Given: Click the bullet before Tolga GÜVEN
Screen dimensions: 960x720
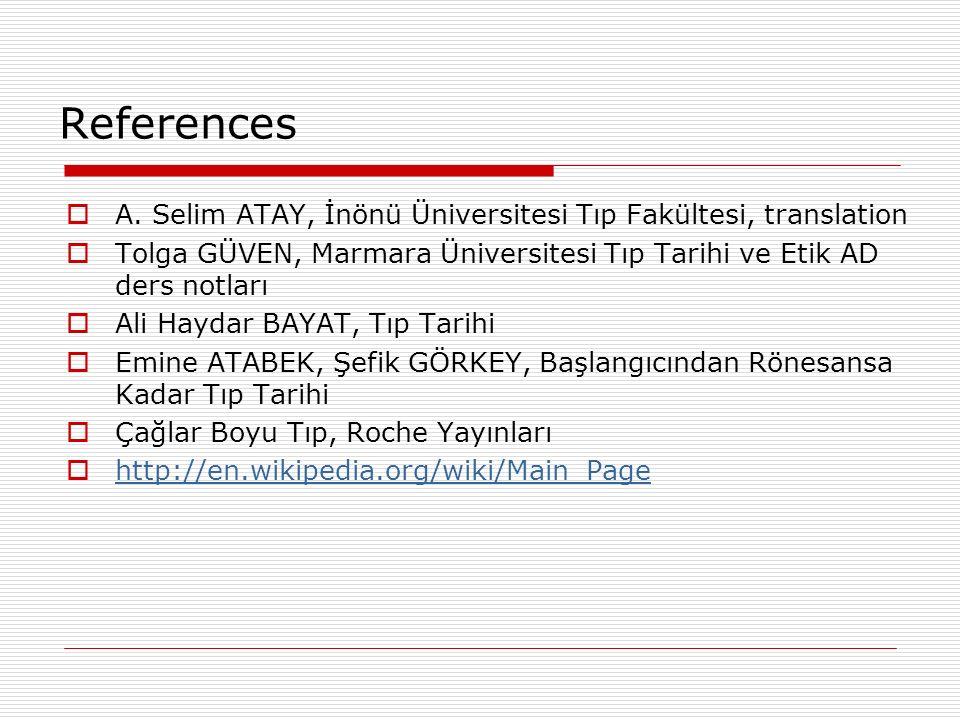Looking at the screenshot, I should click(78, 253).
